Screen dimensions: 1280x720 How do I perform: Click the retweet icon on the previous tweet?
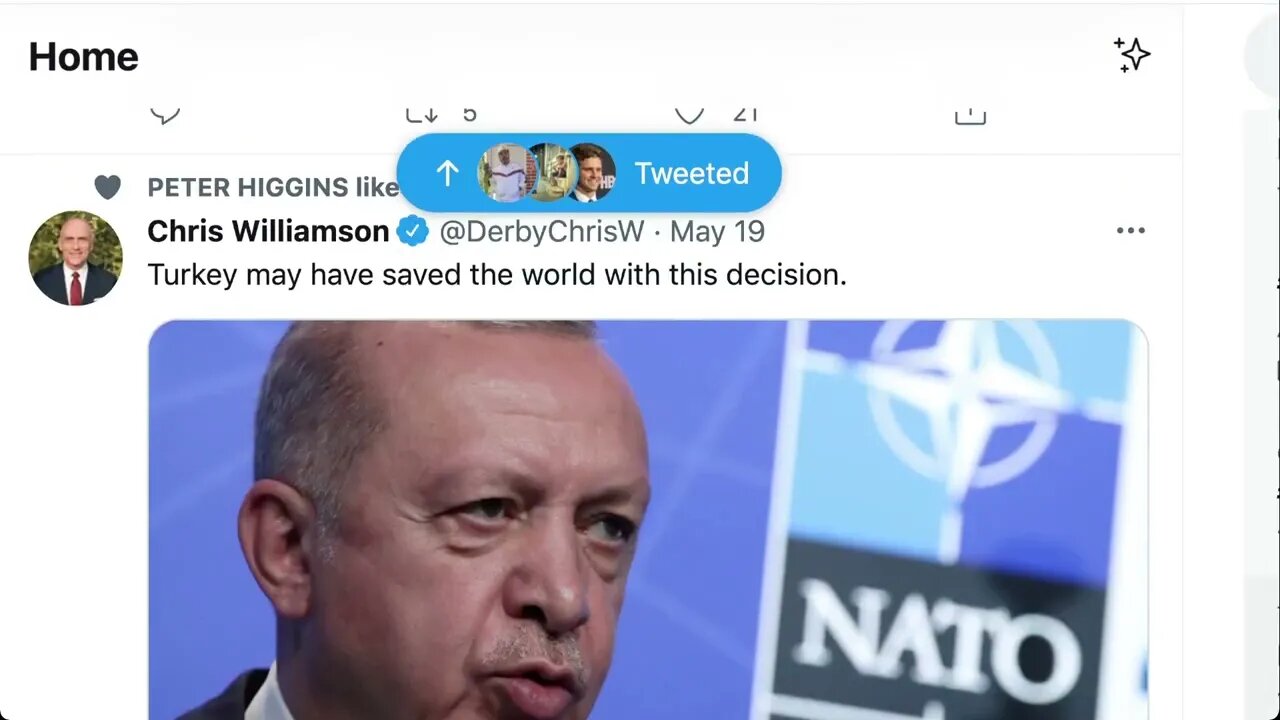(421, 115)
